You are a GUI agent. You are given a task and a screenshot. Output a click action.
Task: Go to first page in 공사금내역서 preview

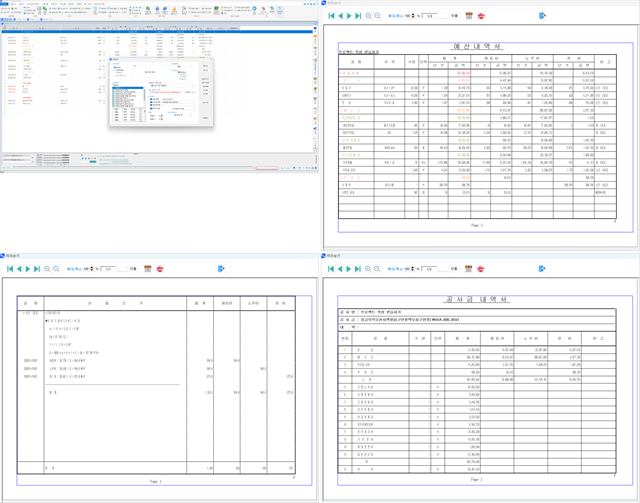331,269
